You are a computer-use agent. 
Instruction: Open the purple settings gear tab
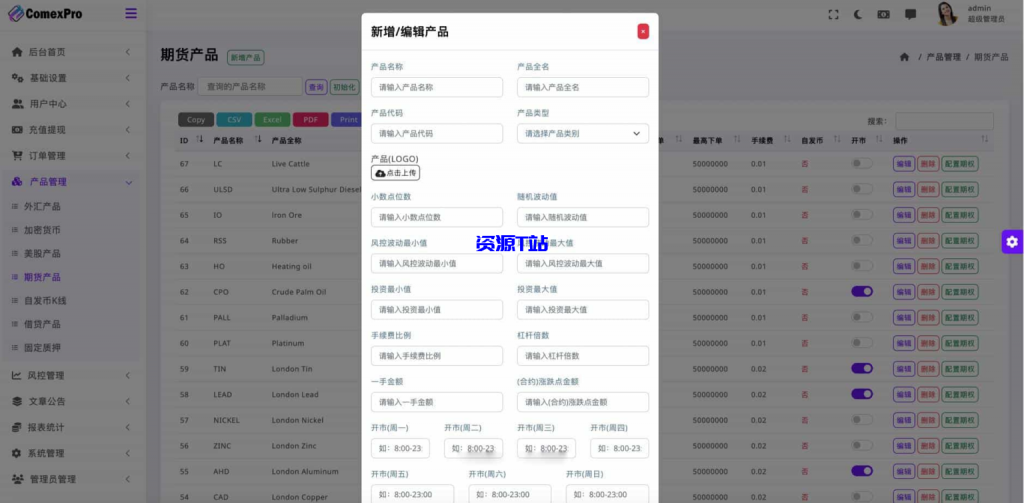coord(1012,242)
